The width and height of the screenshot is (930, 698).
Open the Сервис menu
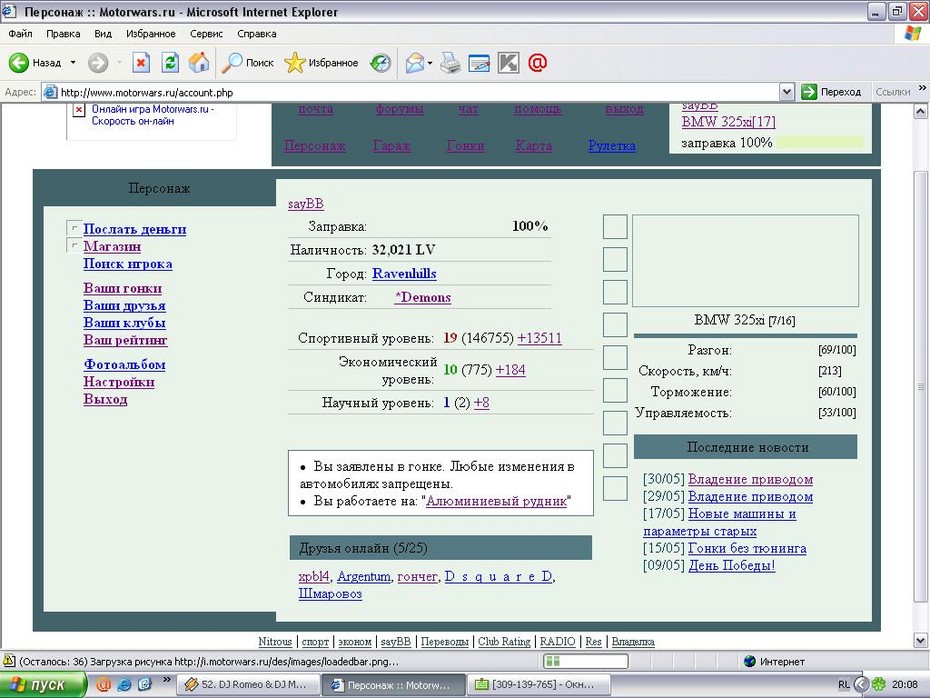point(206,34)
